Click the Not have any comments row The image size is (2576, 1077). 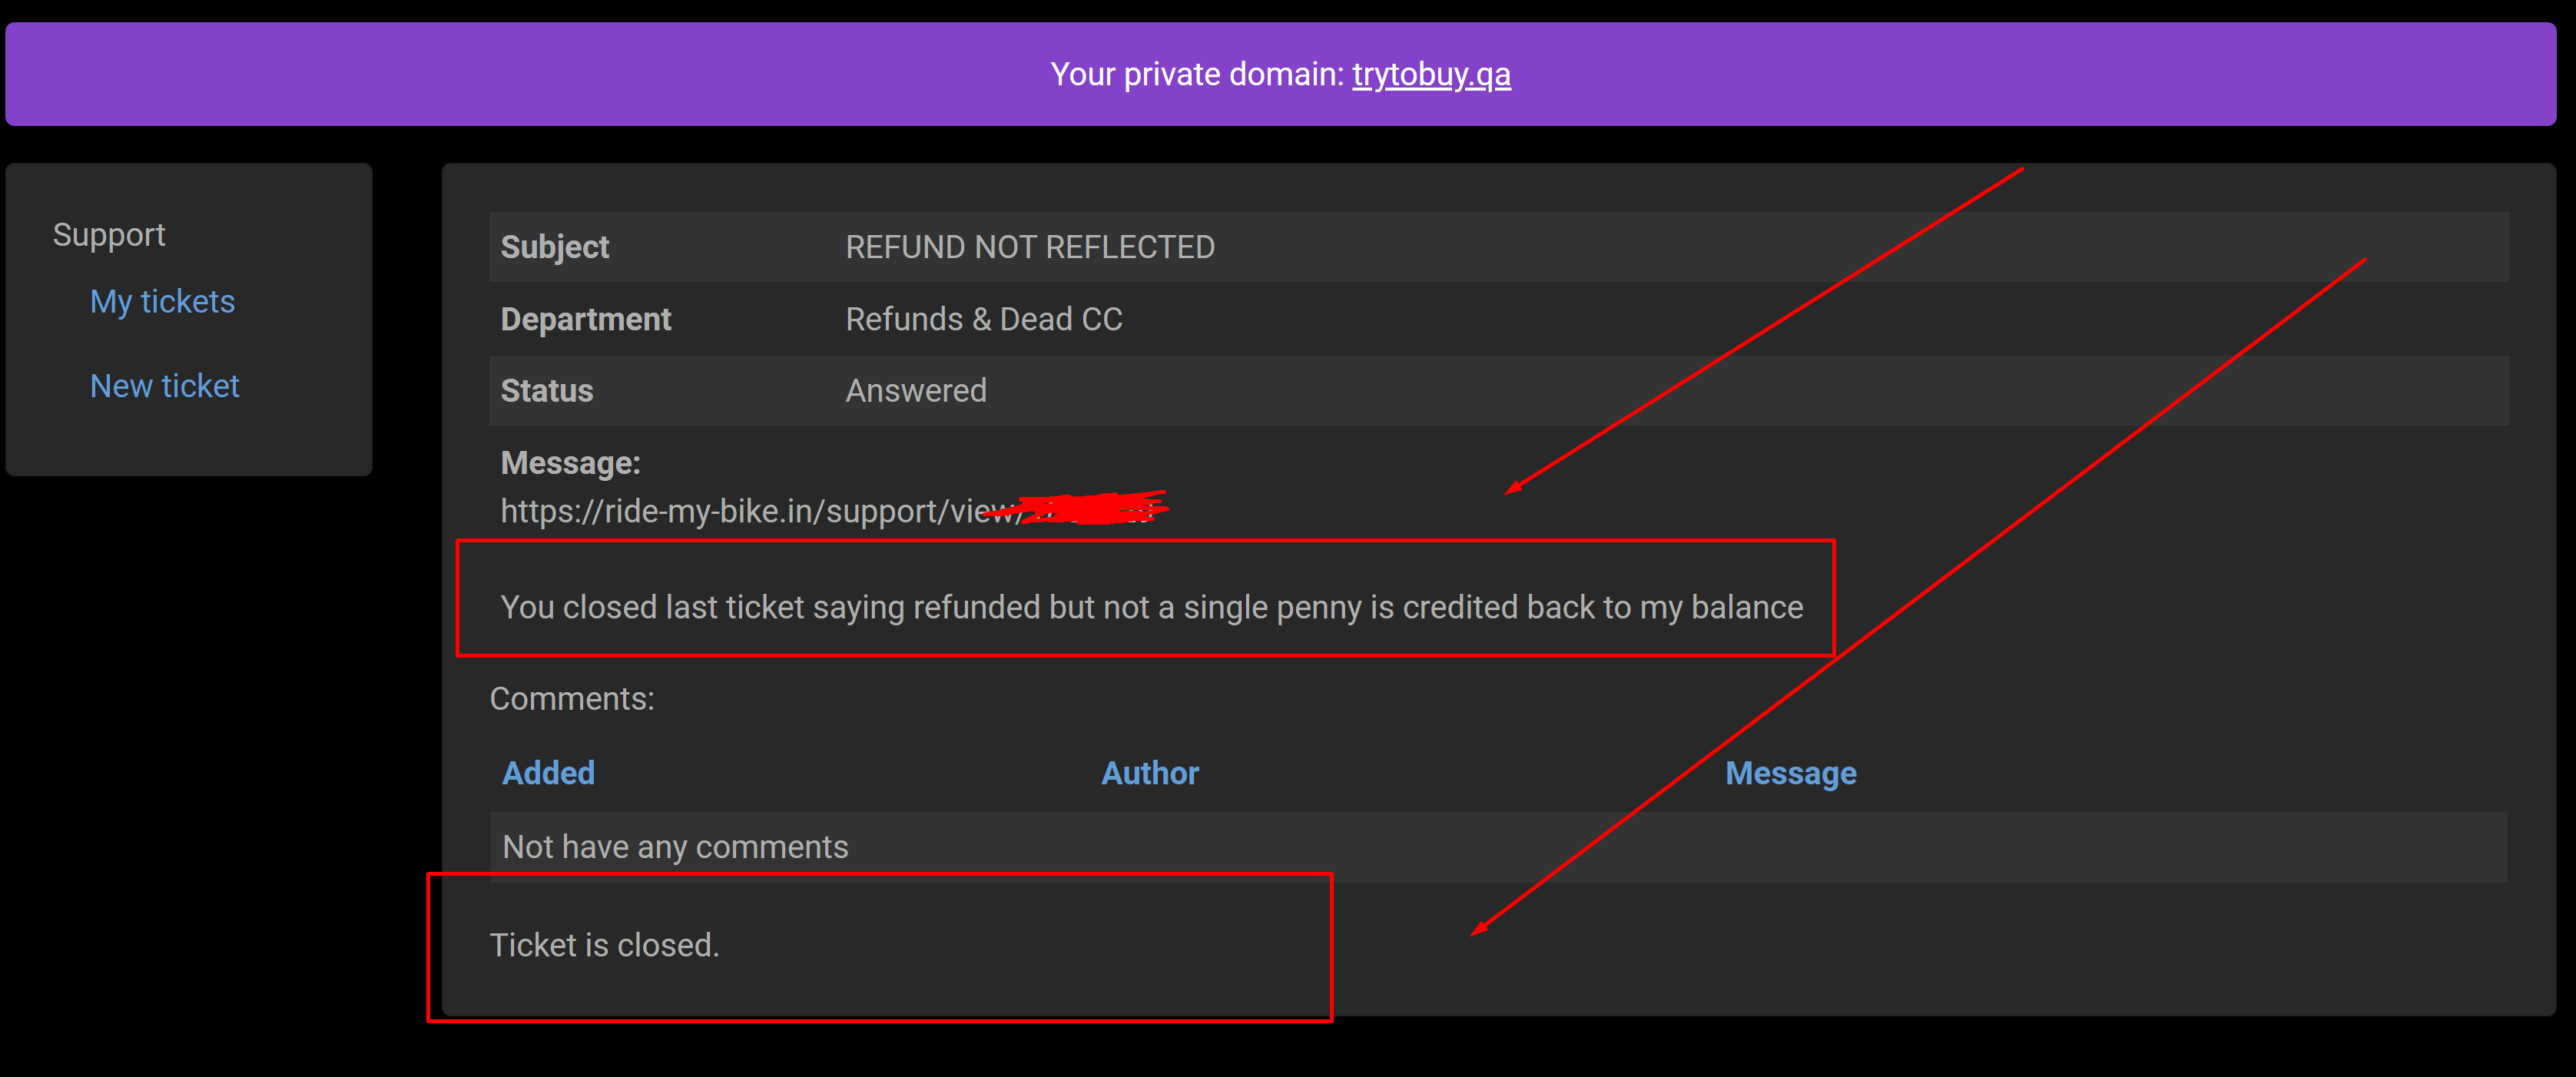coord(1498,847)
